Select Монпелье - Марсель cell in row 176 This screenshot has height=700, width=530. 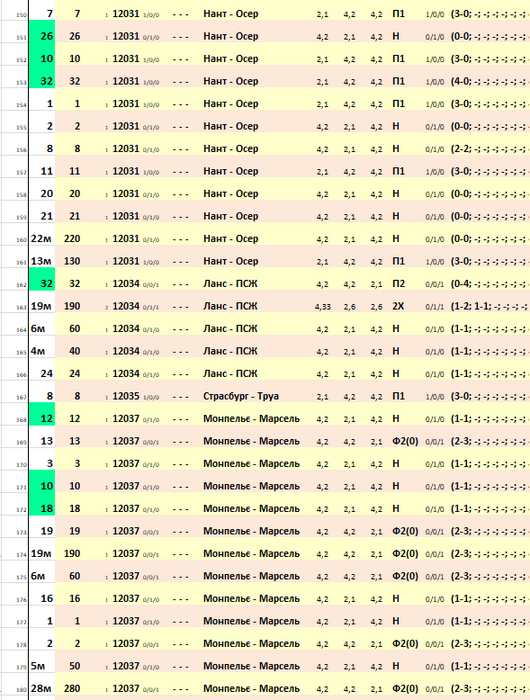251,599
